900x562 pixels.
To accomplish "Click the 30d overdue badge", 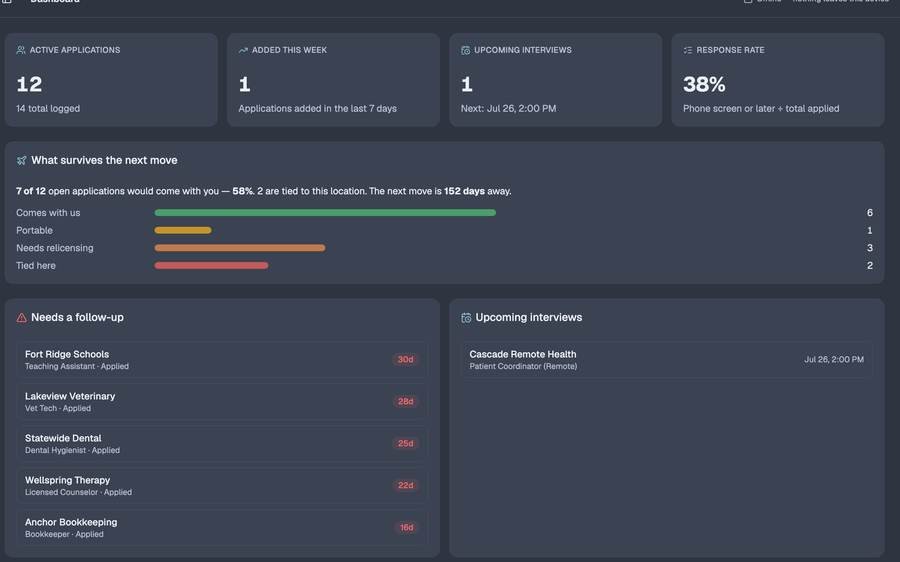I will point(406,359).
